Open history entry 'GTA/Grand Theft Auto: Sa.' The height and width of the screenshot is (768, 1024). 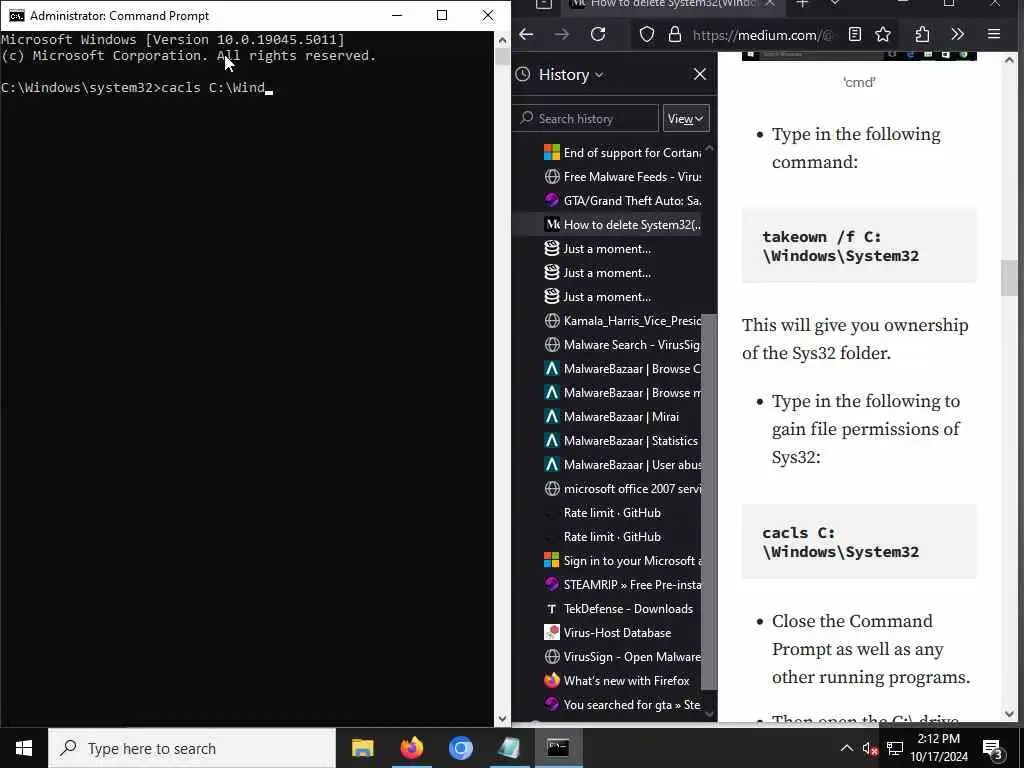point(622,201)
